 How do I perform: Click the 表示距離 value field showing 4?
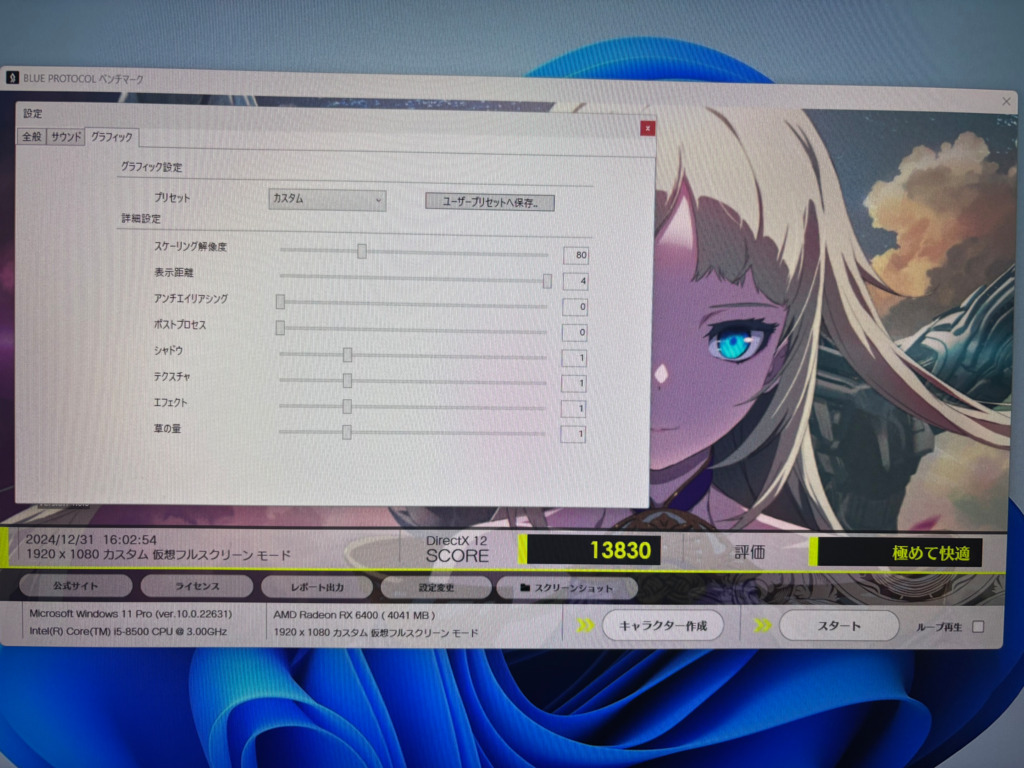click(x=575, y=281)
